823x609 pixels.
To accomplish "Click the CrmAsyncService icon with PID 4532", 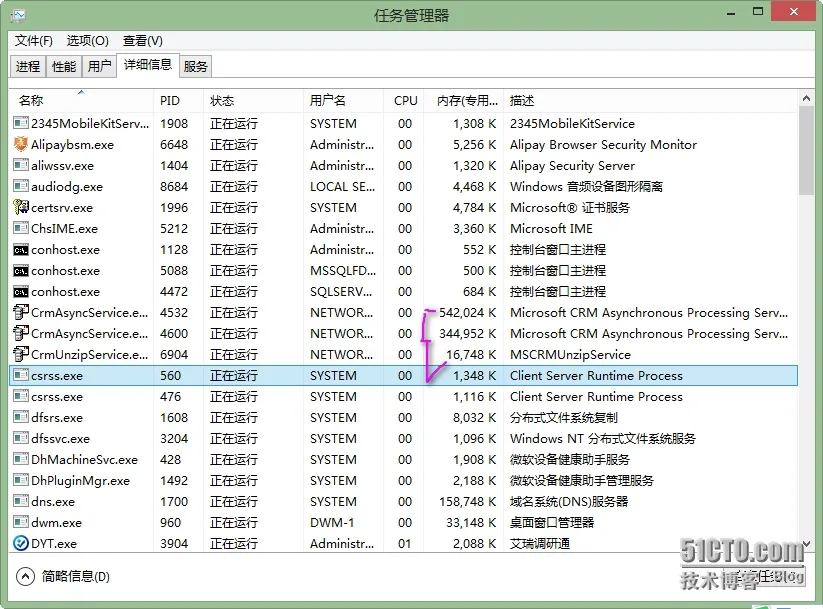I will [21, 312].
